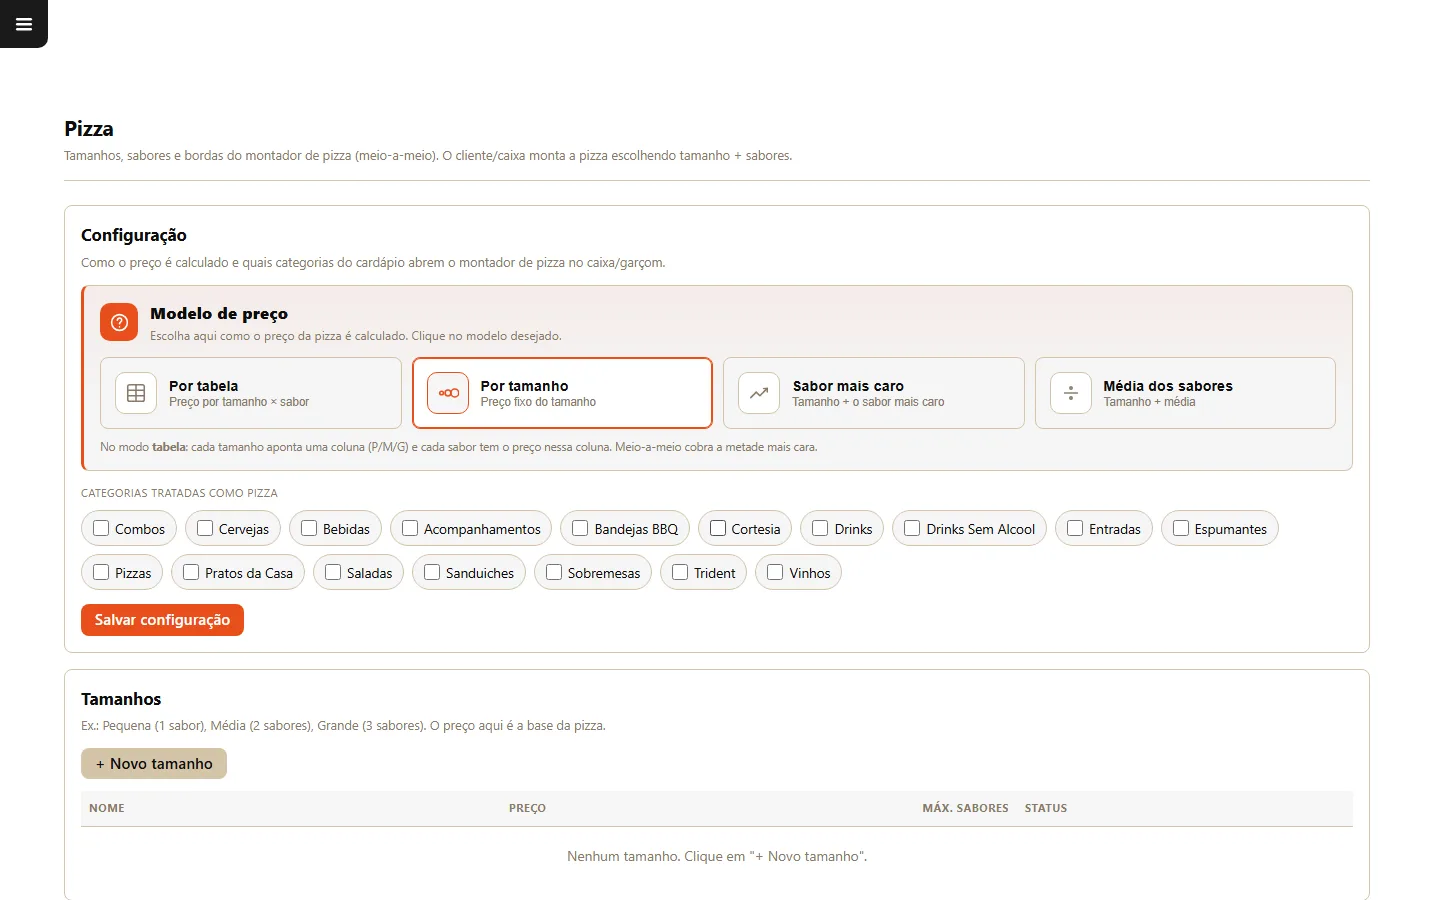Viewport: 1440px width, 900px height.
Task: Tick the Bandejas BBQ checkbox
Action: coord(580,528)
